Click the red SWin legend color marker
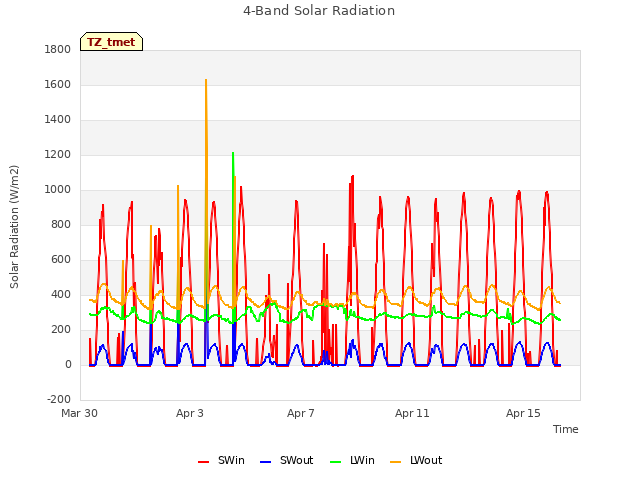 [203, 462]
